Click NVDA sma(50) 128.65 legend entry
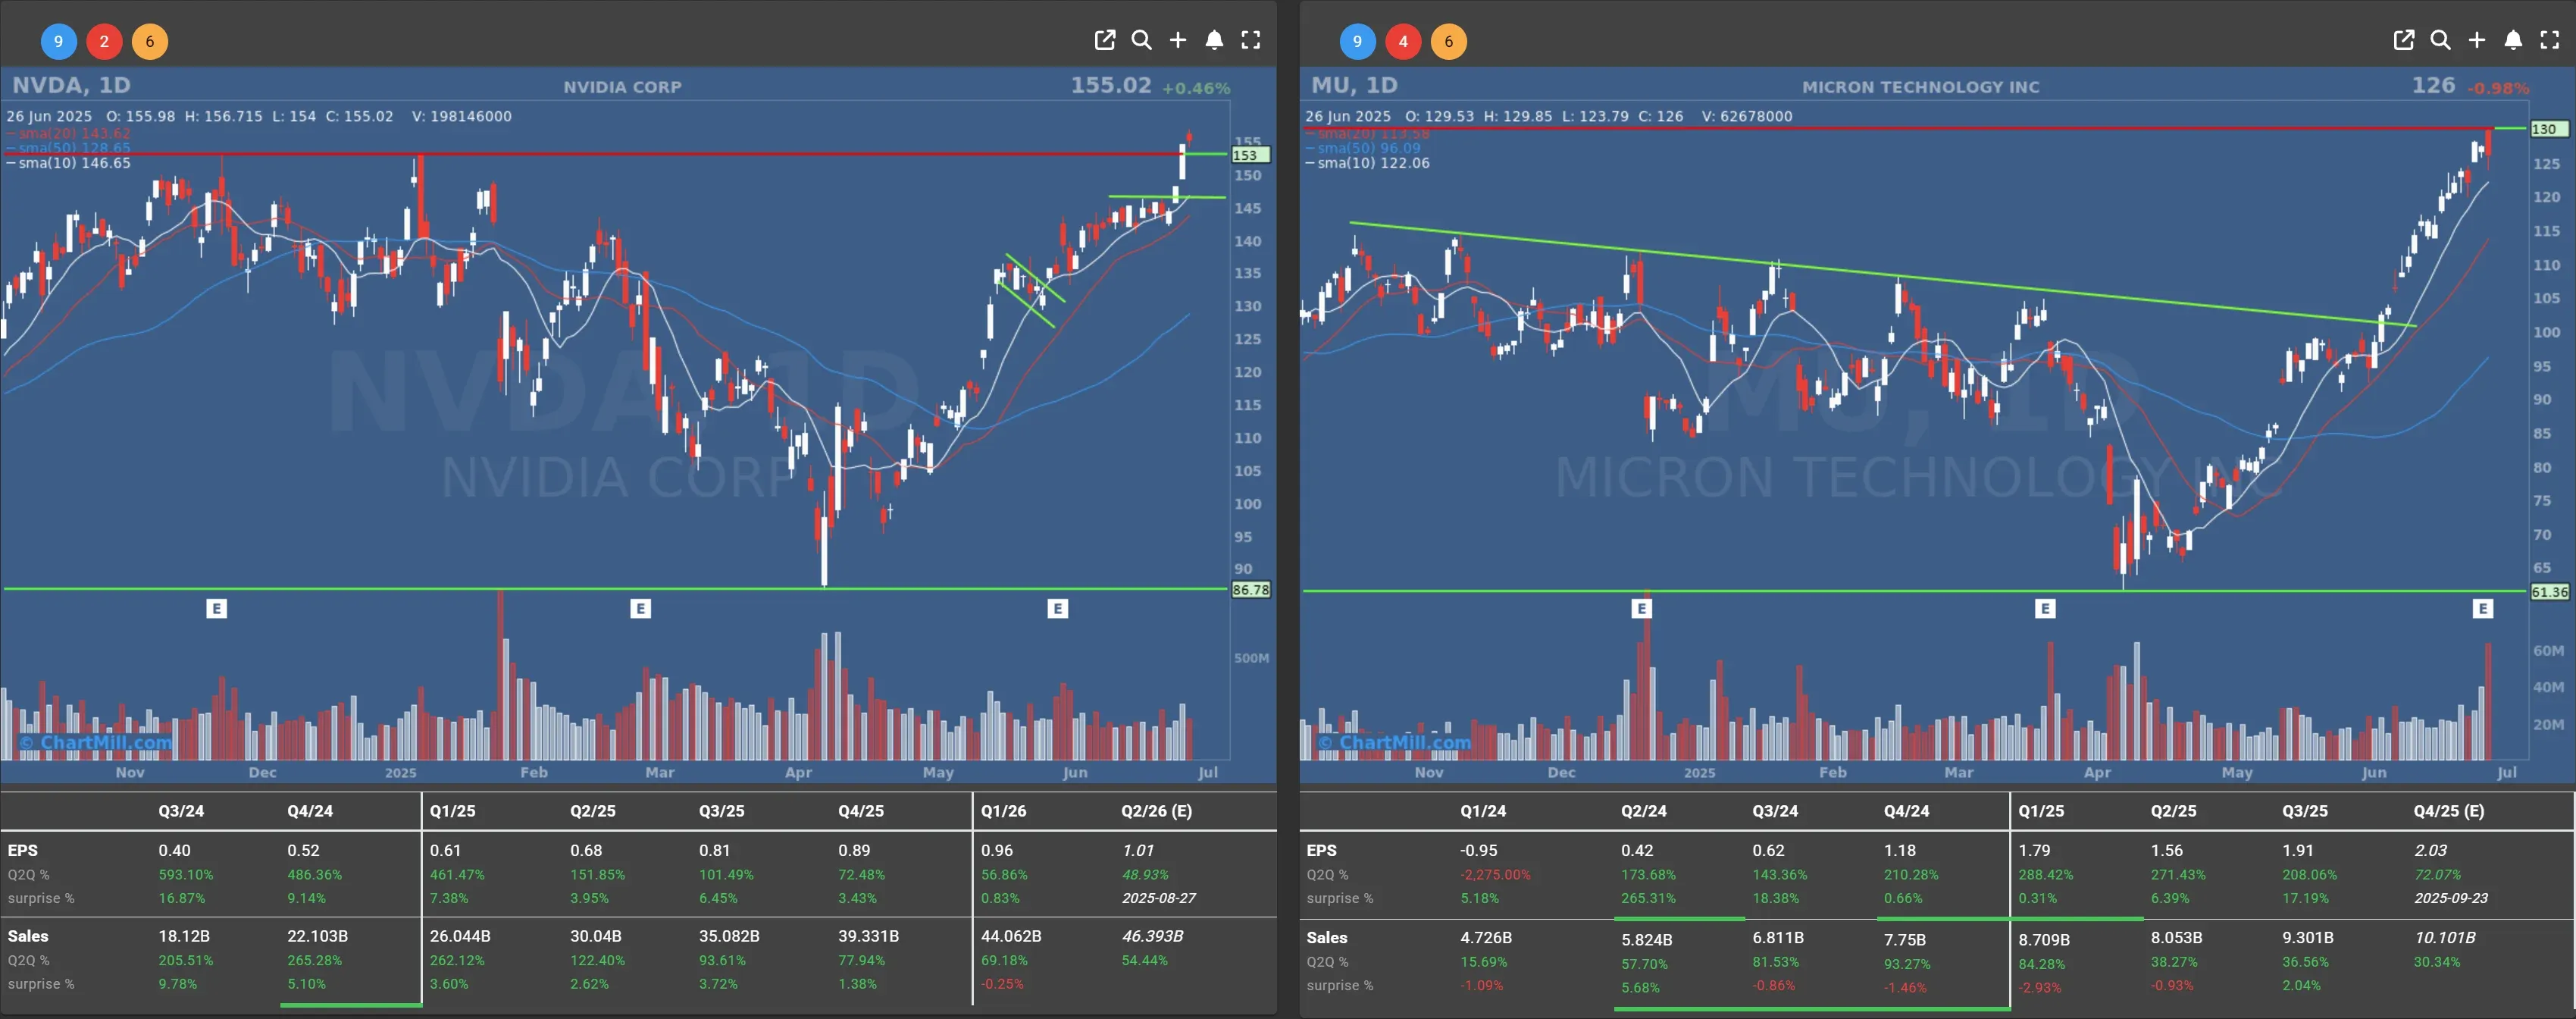 [x=69, y=148]
